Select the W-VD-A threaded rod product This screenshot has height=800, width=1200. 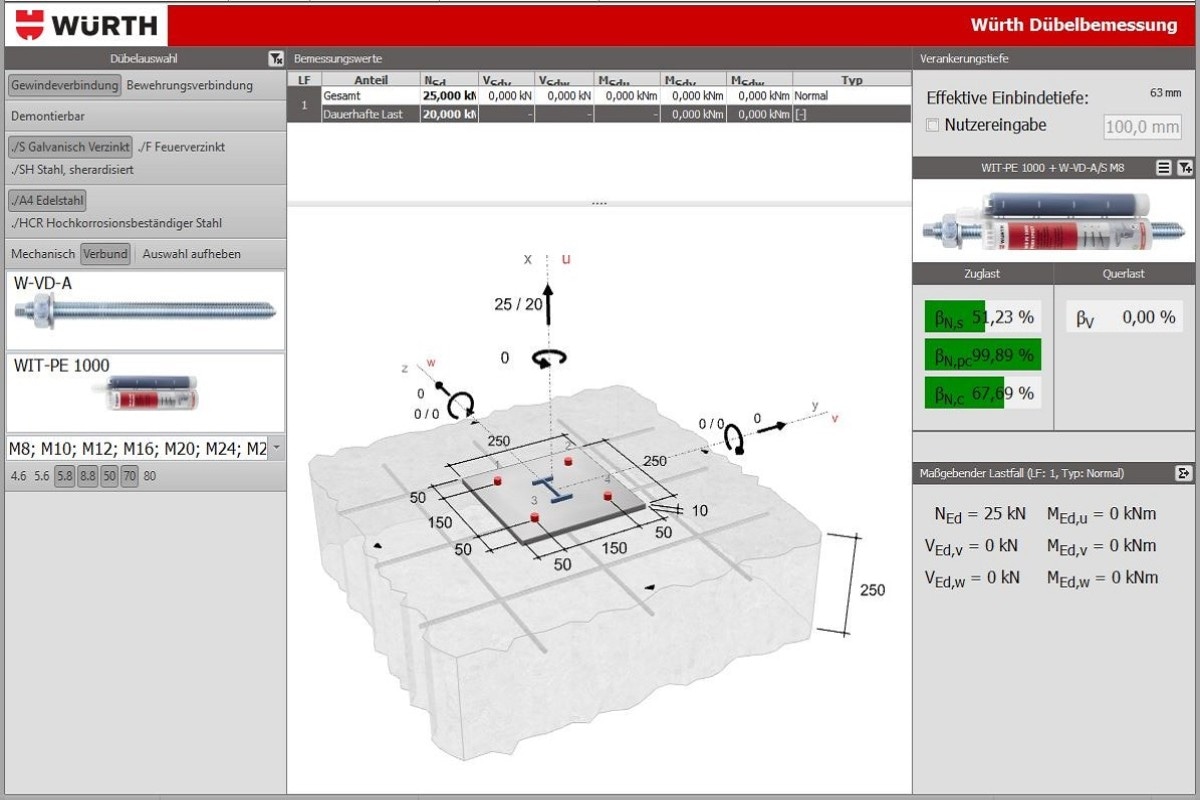tap(145, 310)
